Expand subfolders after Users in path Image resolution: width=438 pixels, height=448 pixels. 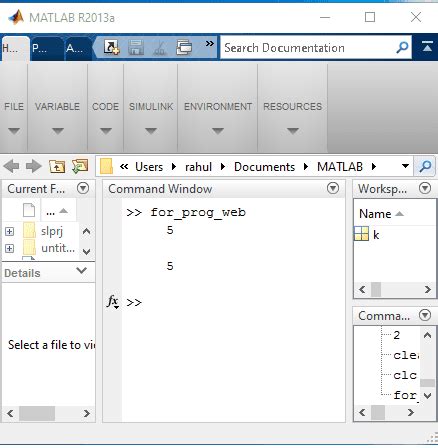tap(174, 166)
